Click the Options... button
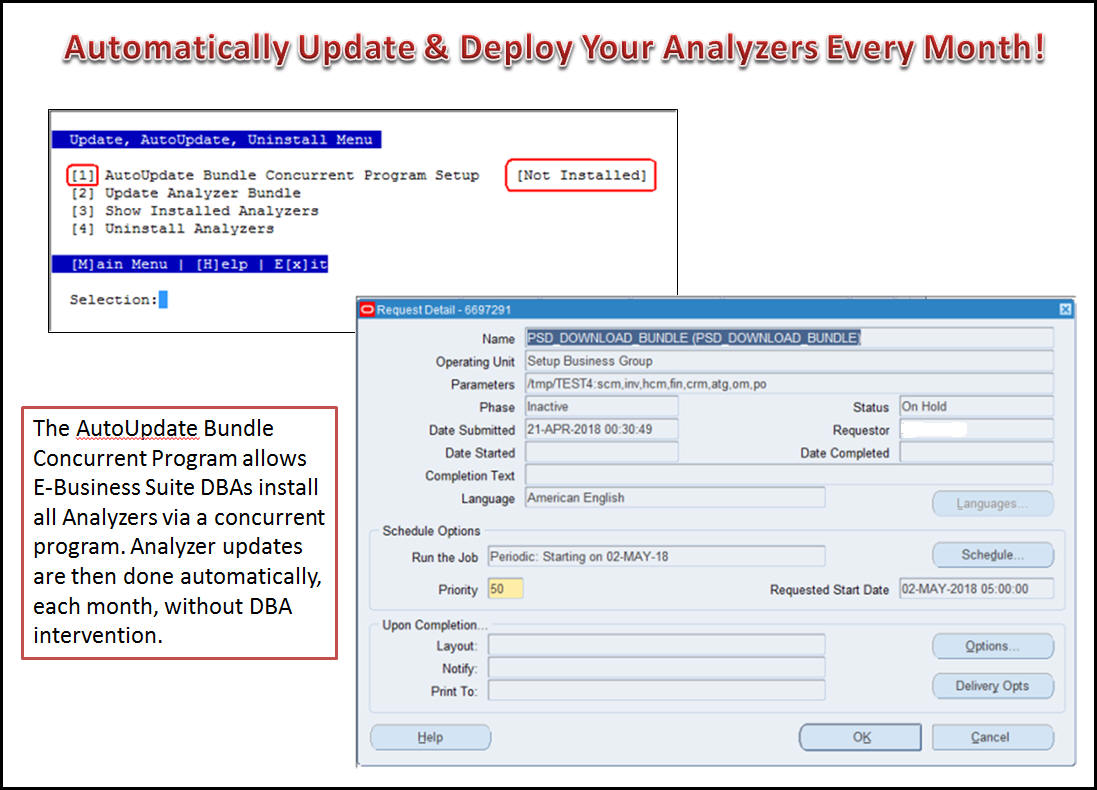 click(992, 646)
